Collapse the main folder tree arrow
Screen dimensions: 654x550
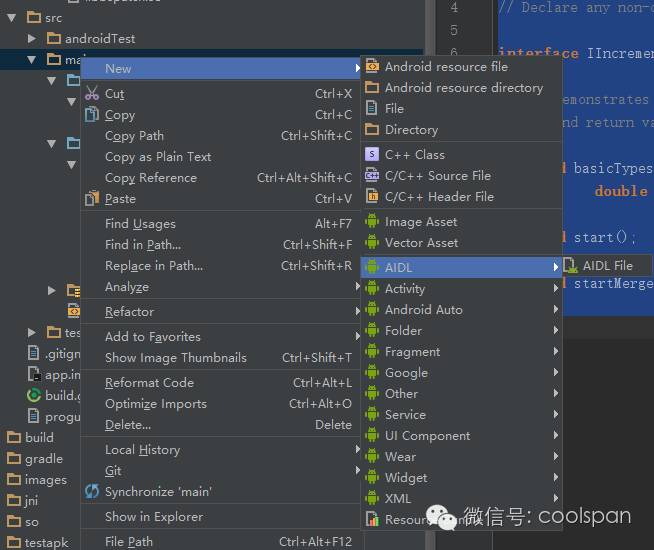click(x=31, y=60)
